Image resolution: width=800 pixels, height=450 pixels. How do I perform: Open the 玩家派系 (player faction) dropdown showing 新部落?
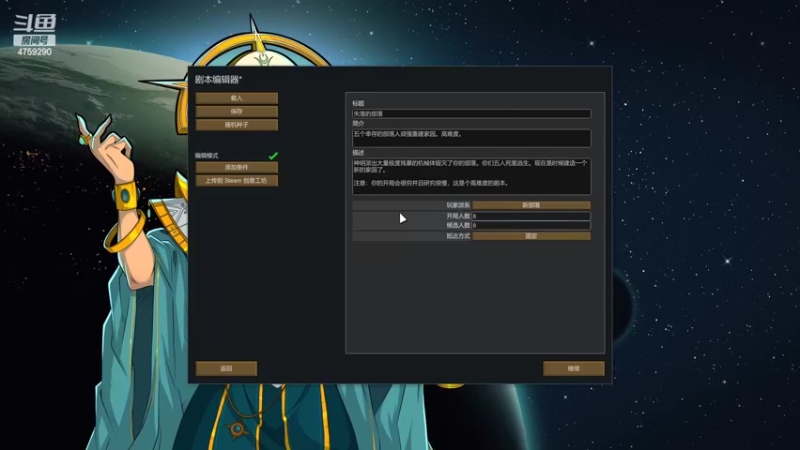531,205
